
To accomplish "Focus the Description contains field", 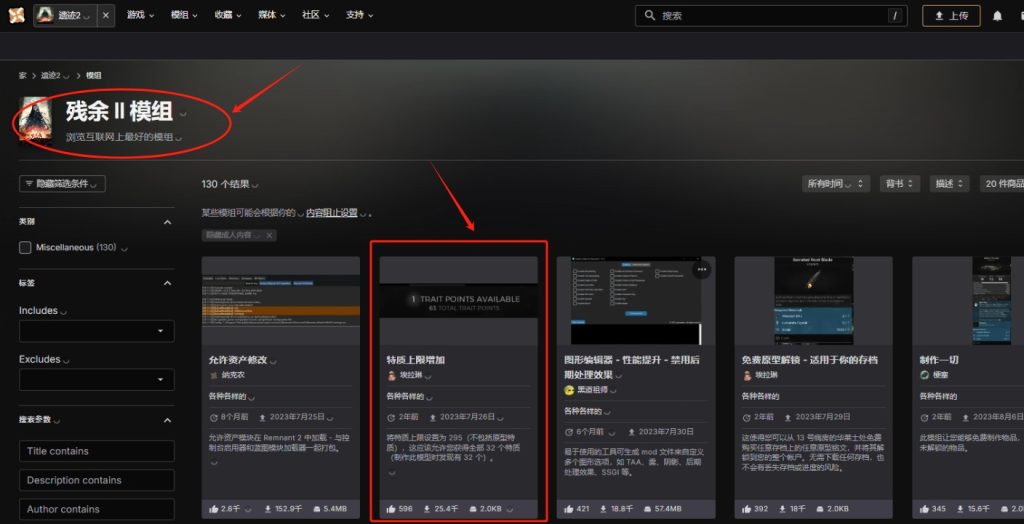I will click(97, 480).
